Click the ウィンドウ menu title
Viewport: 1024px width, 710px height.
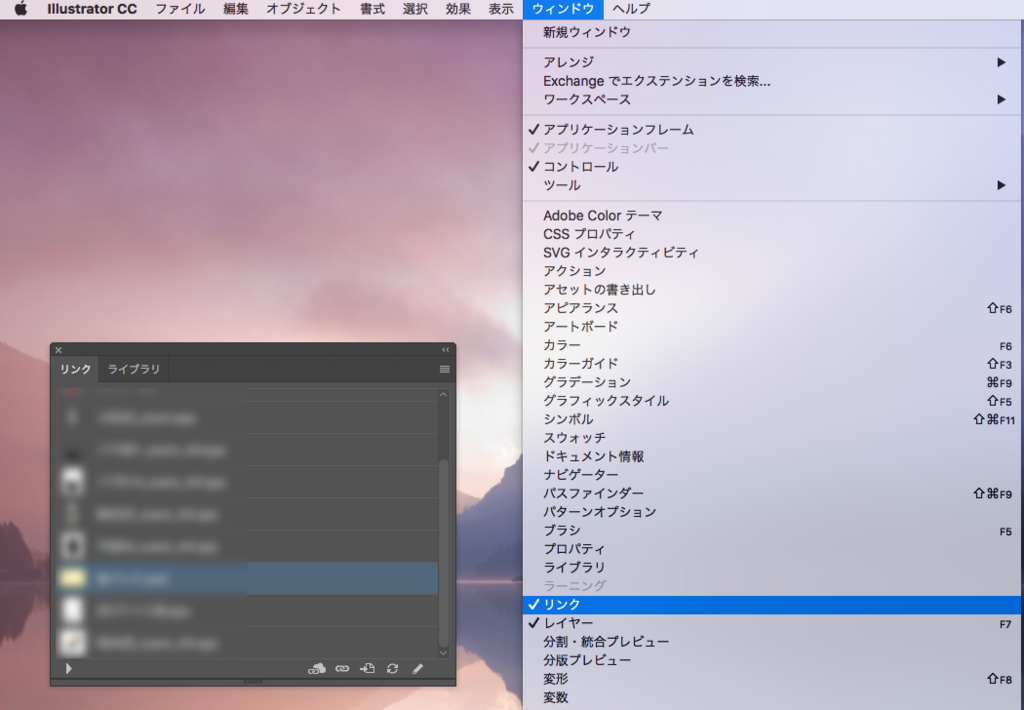(x=563, y=8)
